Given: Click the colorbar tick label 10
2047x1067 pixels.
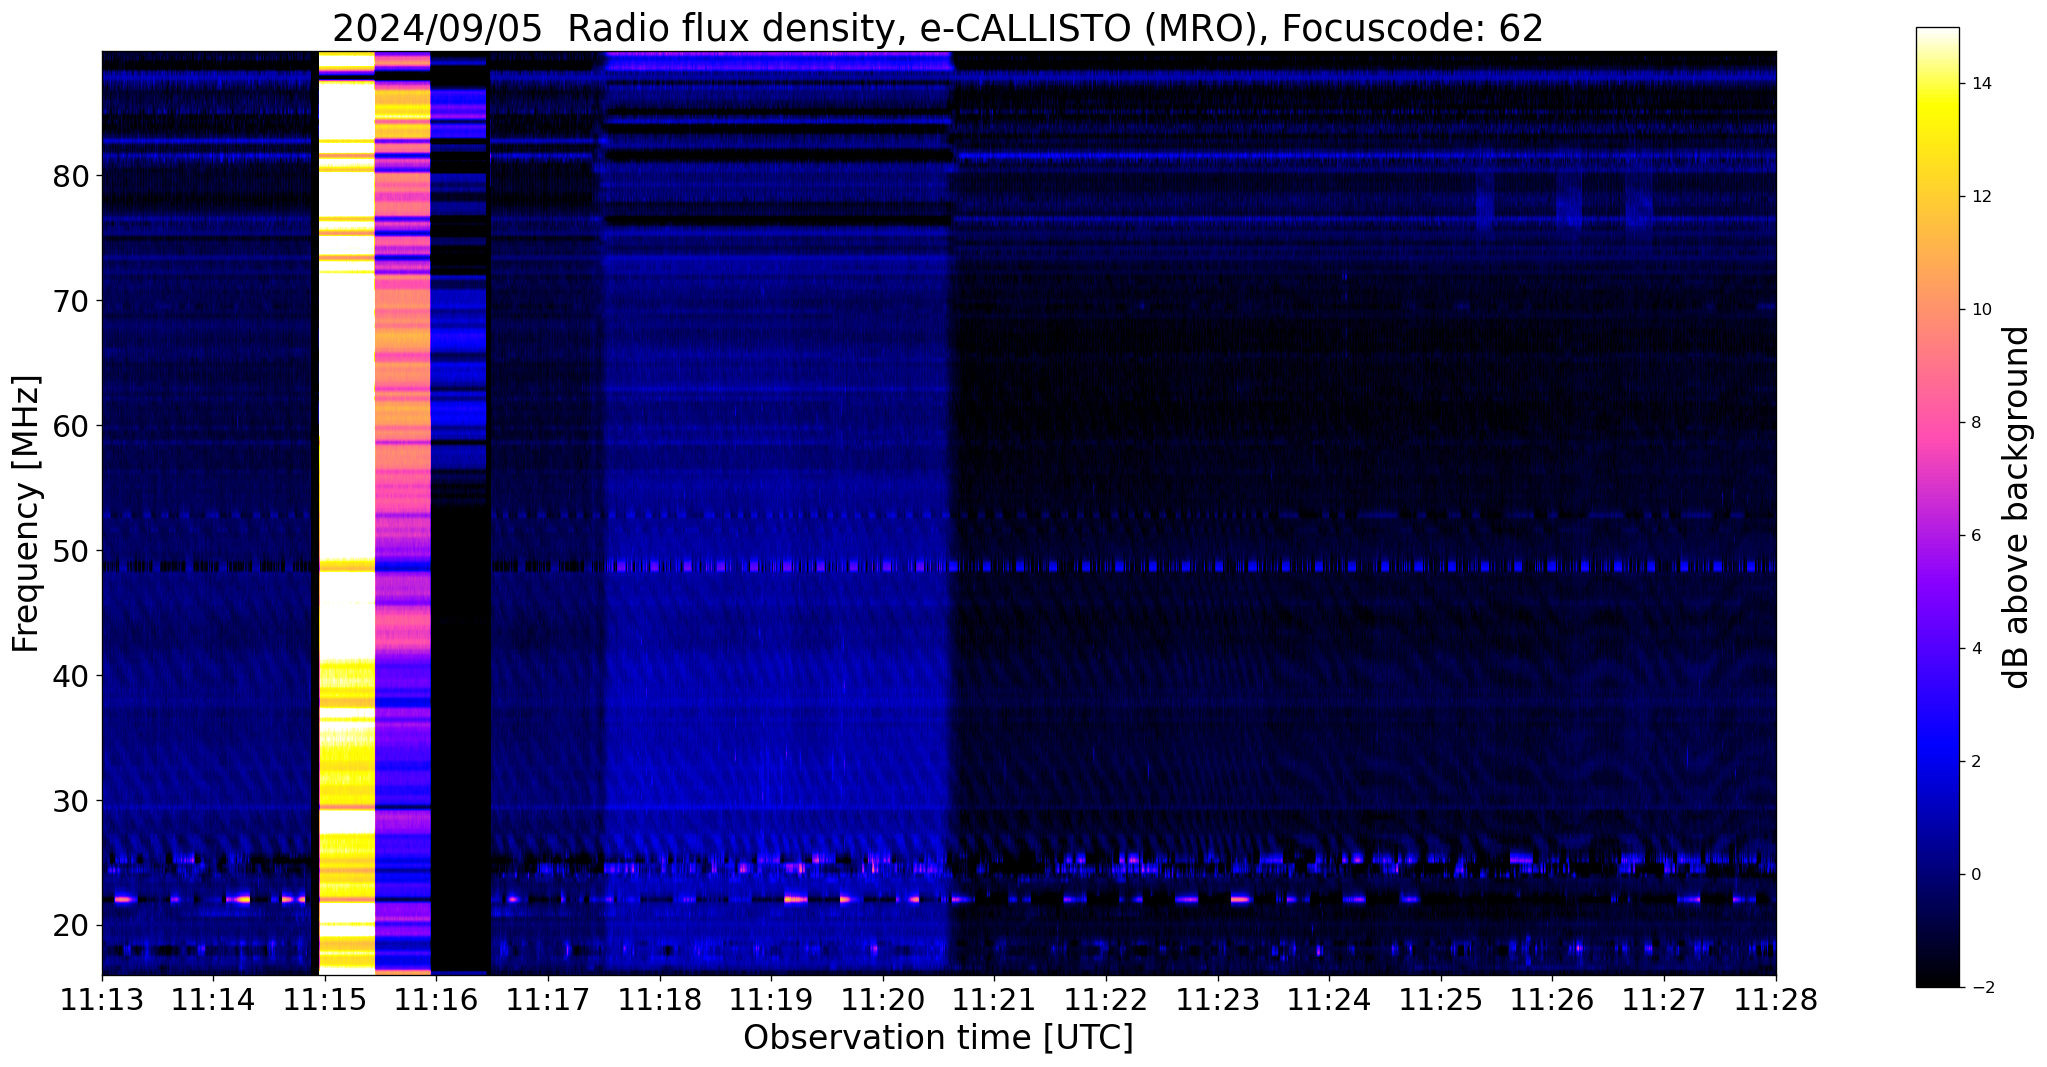Looking at the screenshot, I should (1980, 310).
